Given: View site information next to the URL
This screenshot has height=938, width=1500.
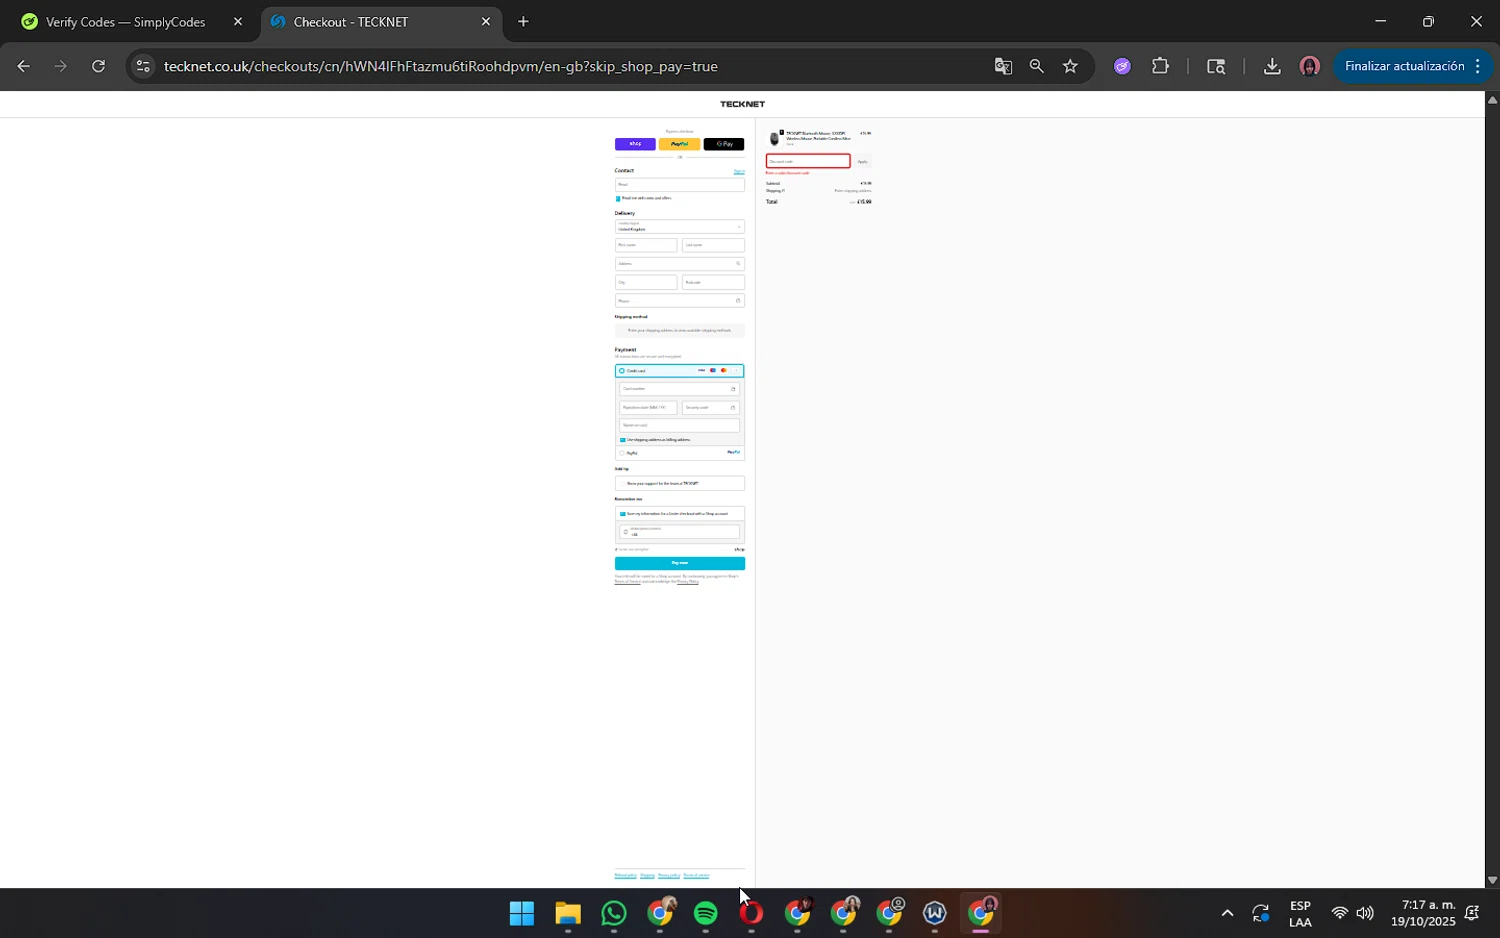Looking at the screenshot, I should (x=143, y=66).
